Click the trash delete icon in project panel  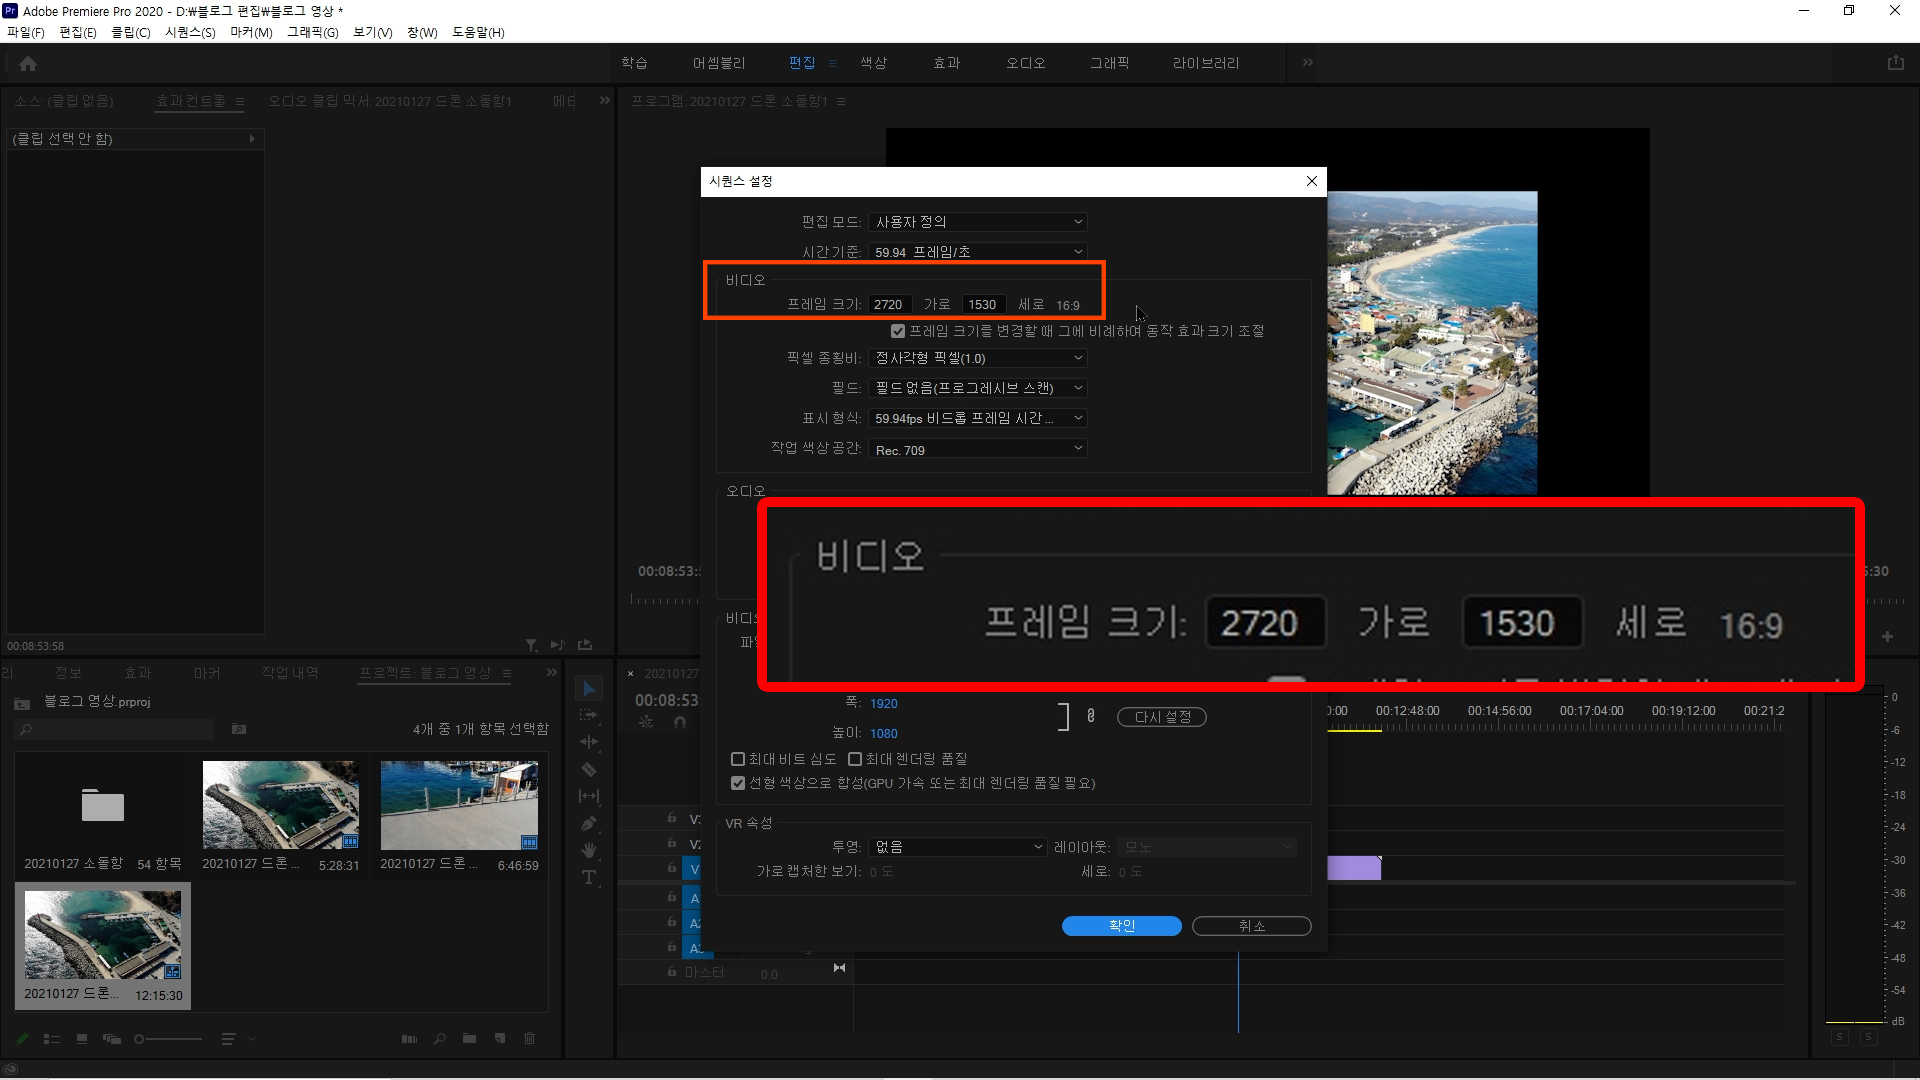pyautogui.click(x=529, y=1039)
